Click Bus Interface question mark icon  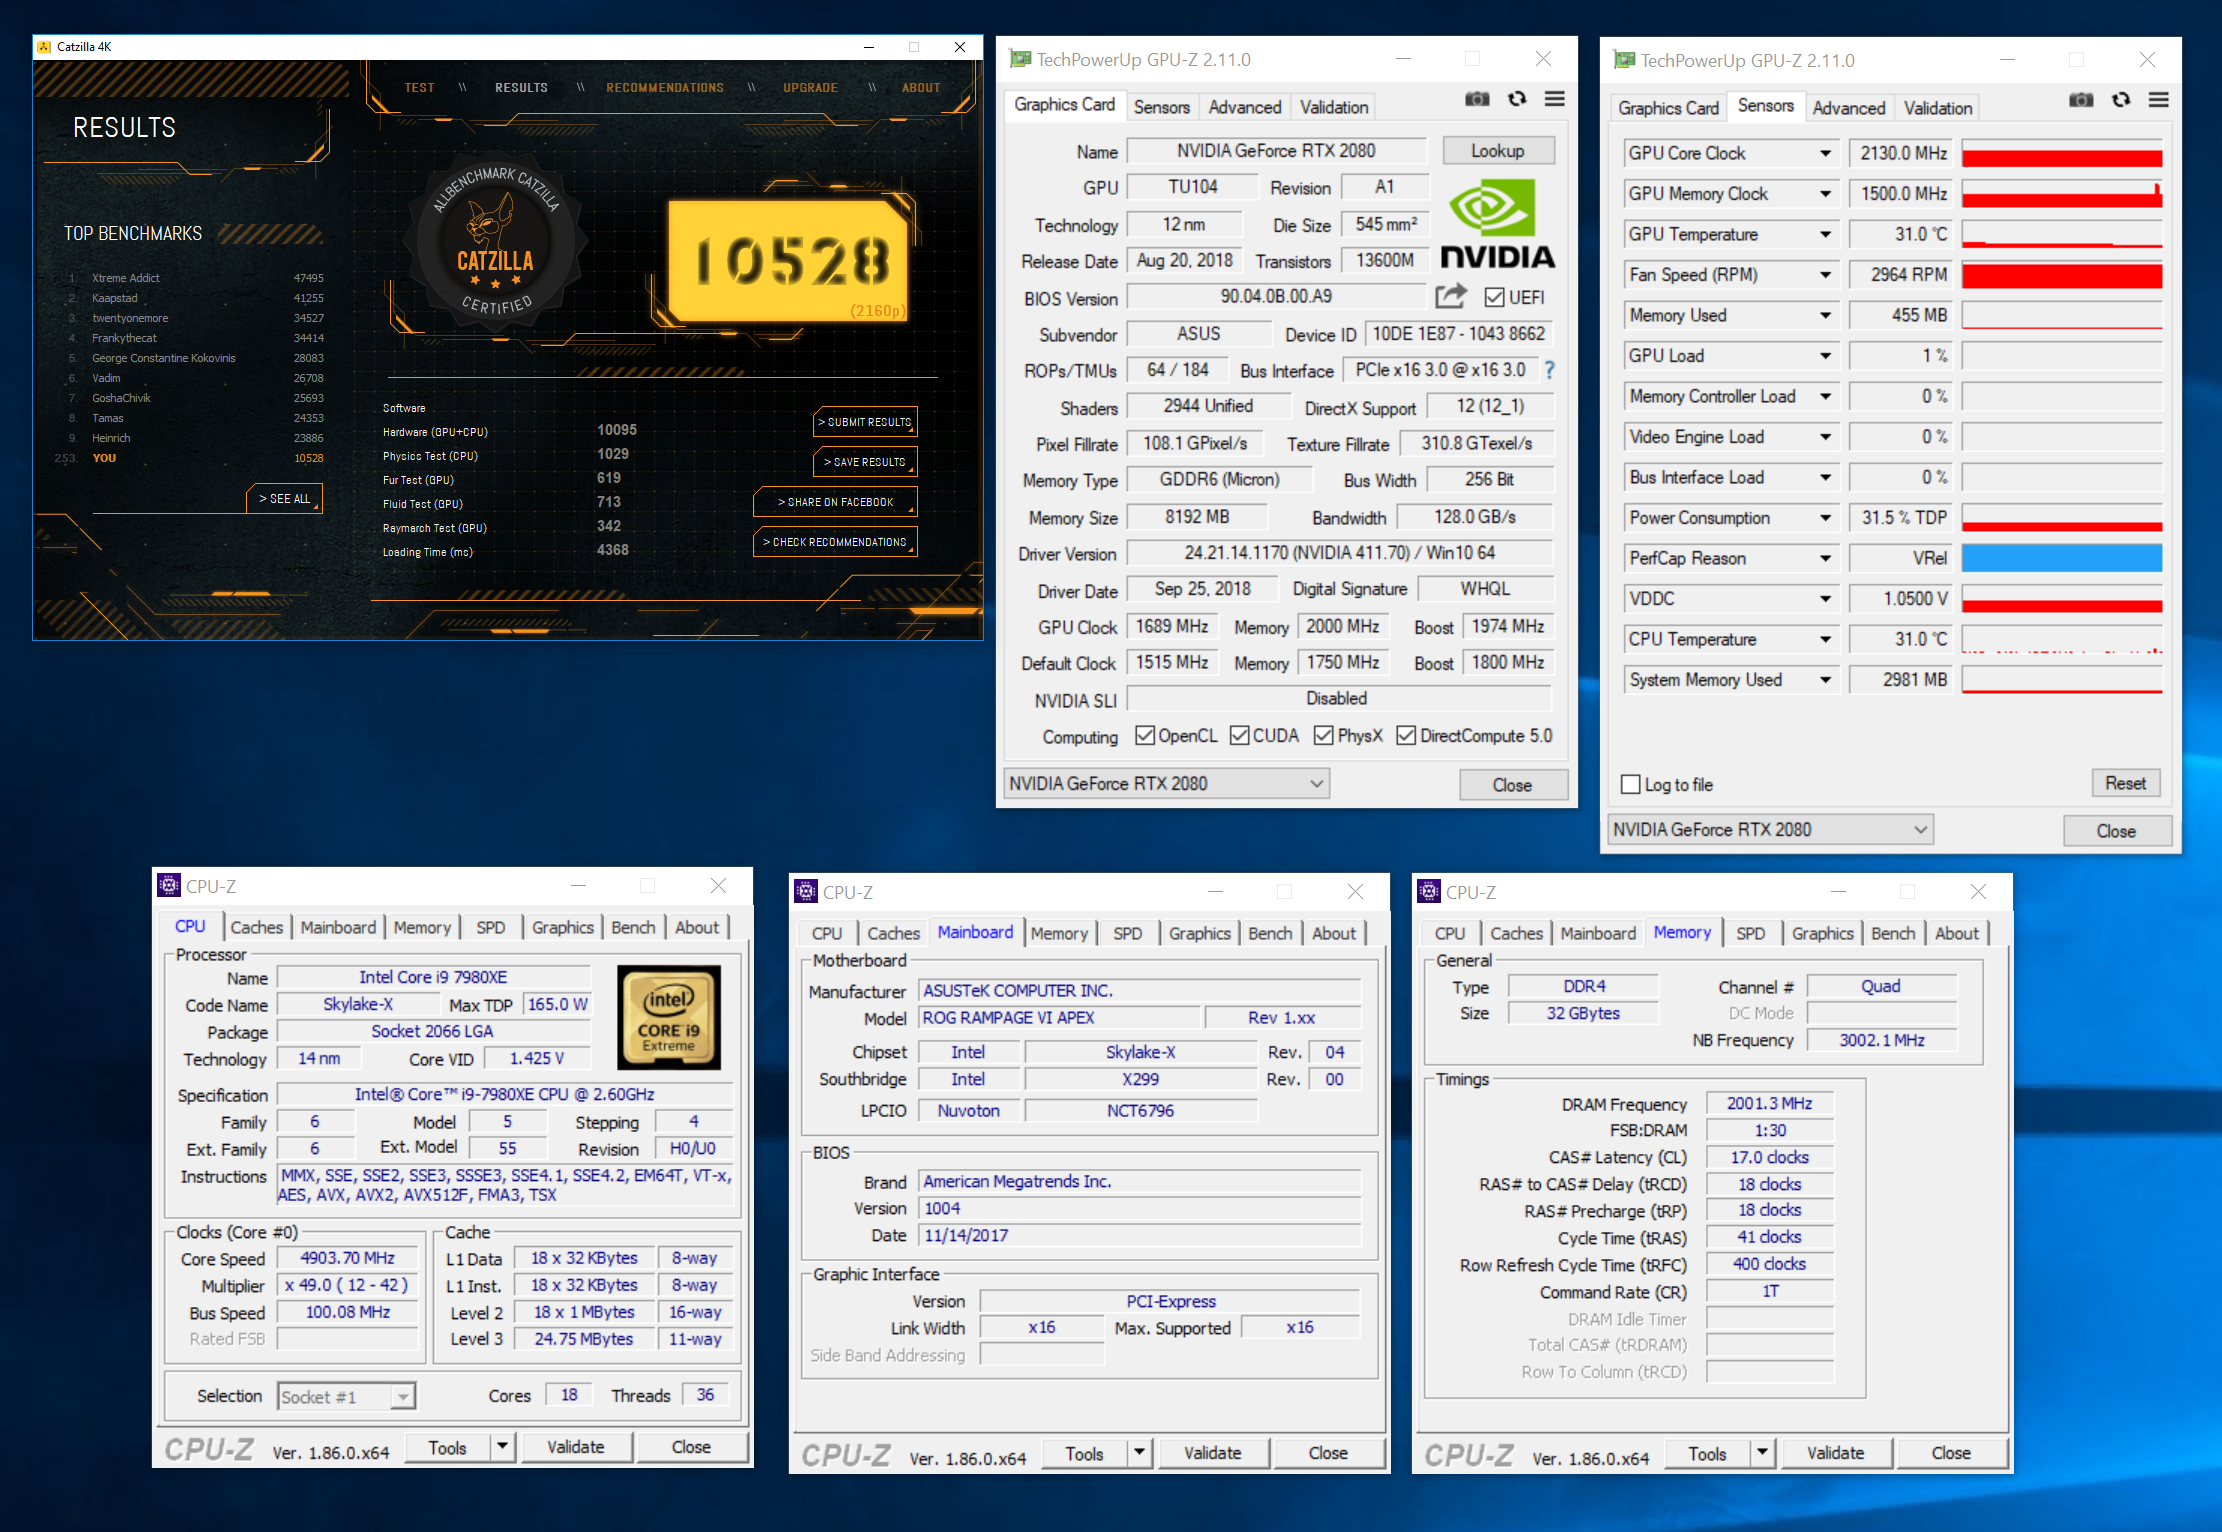[x=1549, y=370]
